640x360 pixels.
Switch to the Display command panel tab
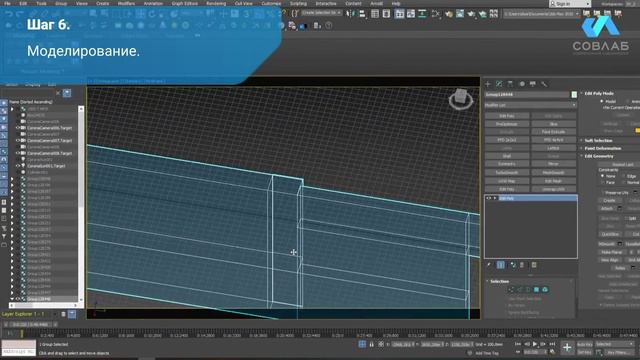533,84
